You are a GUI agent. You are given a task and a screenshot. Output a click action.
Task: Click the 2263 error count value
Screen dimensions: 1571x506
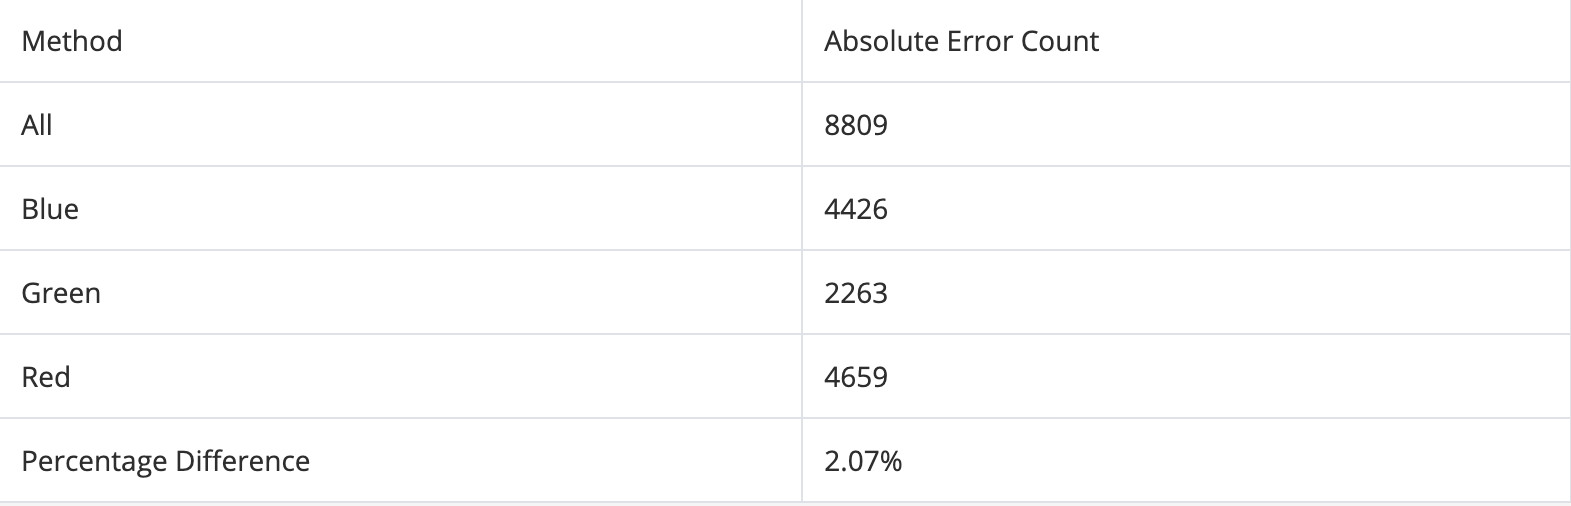(x=856, y=293)
